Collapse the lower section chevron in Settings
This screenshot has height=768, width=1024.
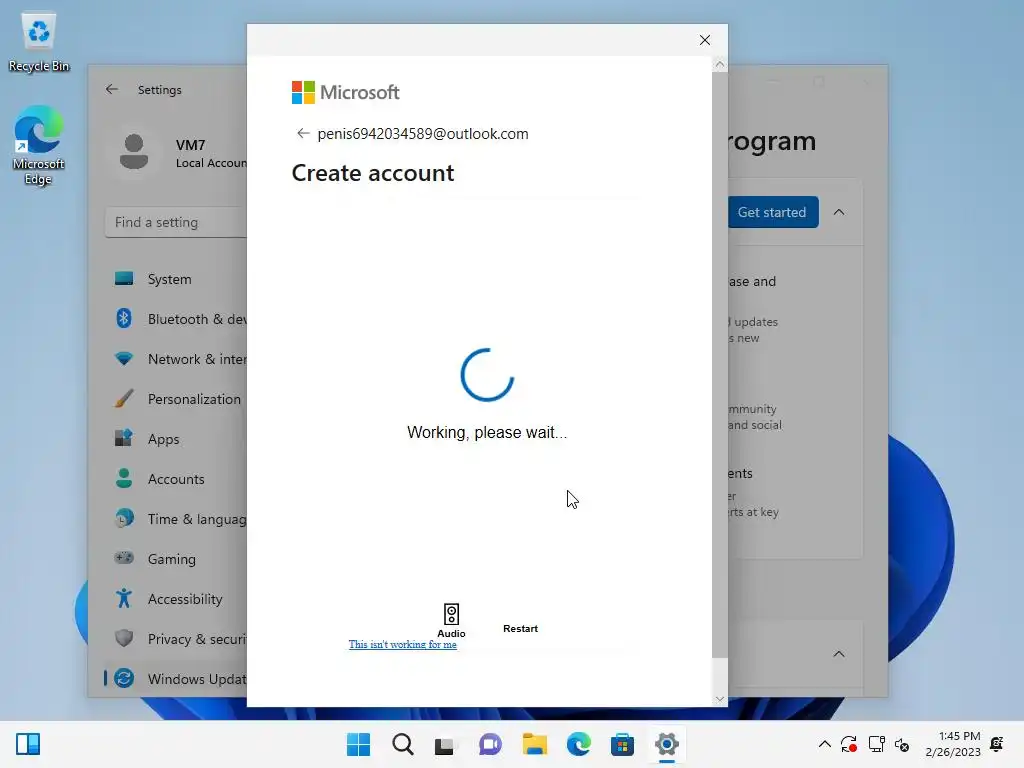839,654
